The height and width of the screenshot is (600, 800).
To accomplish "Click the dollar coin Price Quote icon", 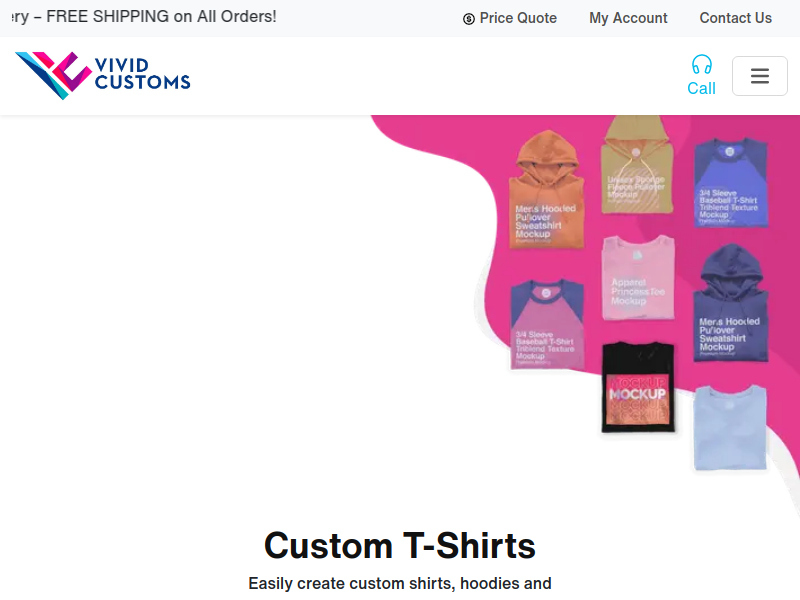I will pyautogui.click(x=468, y=19).
